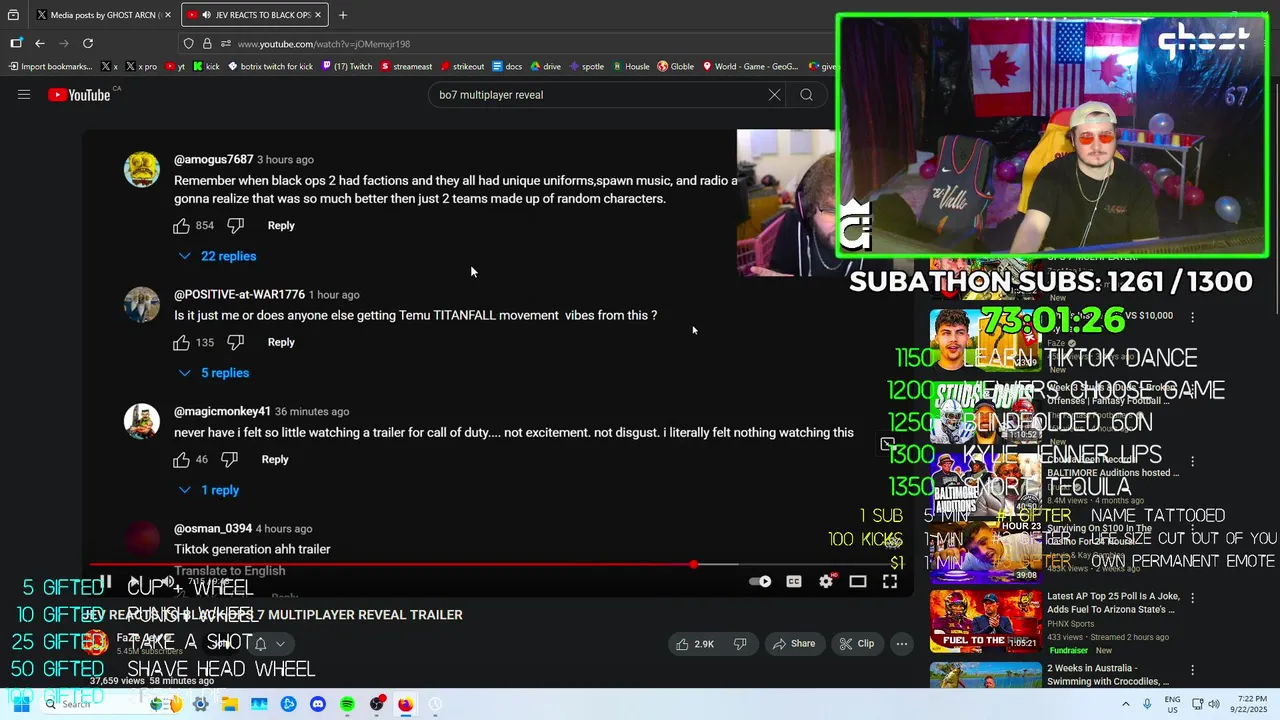Open the YouTube guide hamburger menu
Viewport: 1280px width, 720px height.
pos(24,95)
